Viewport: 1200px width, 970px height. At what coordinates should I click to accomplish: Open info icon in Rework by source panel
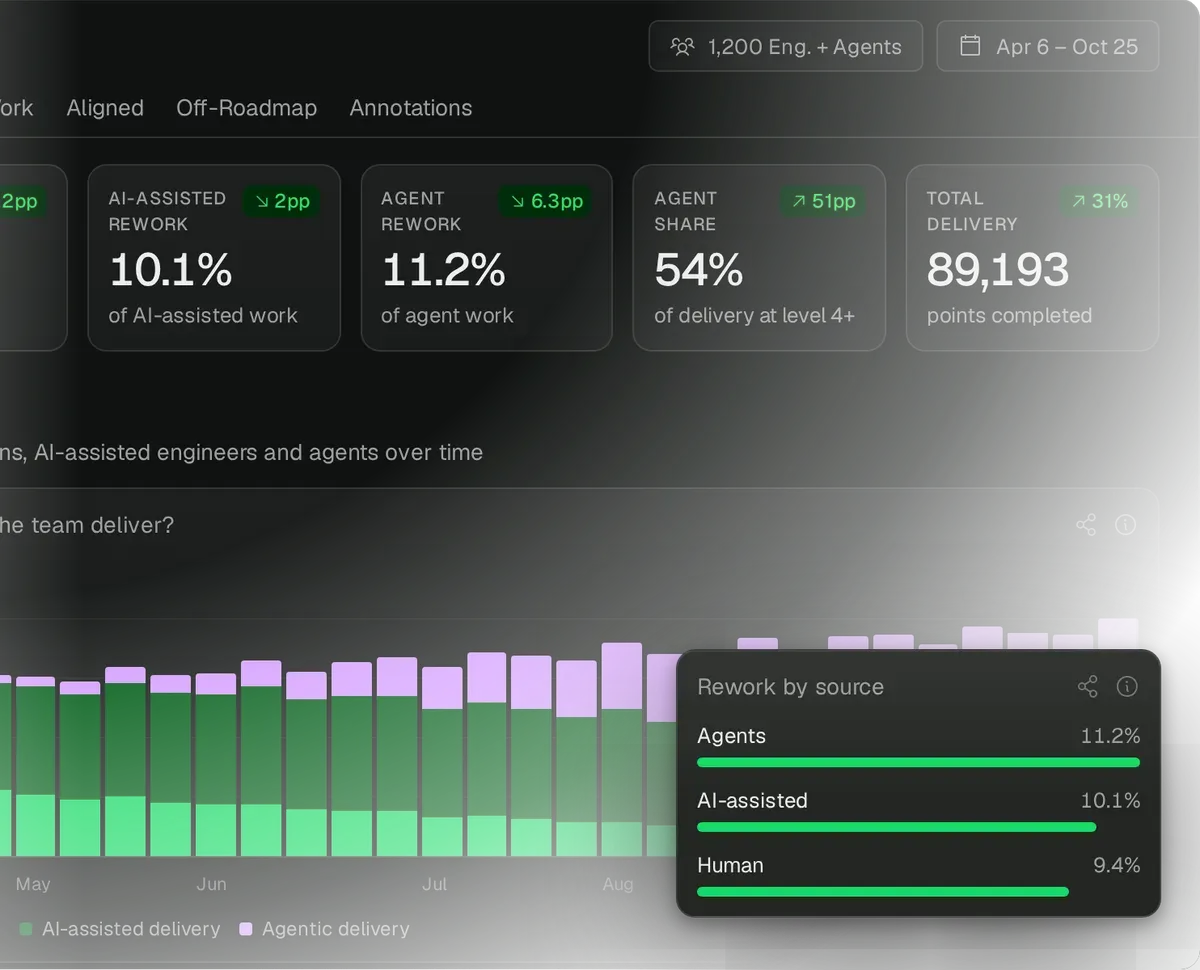(1127, 687)
